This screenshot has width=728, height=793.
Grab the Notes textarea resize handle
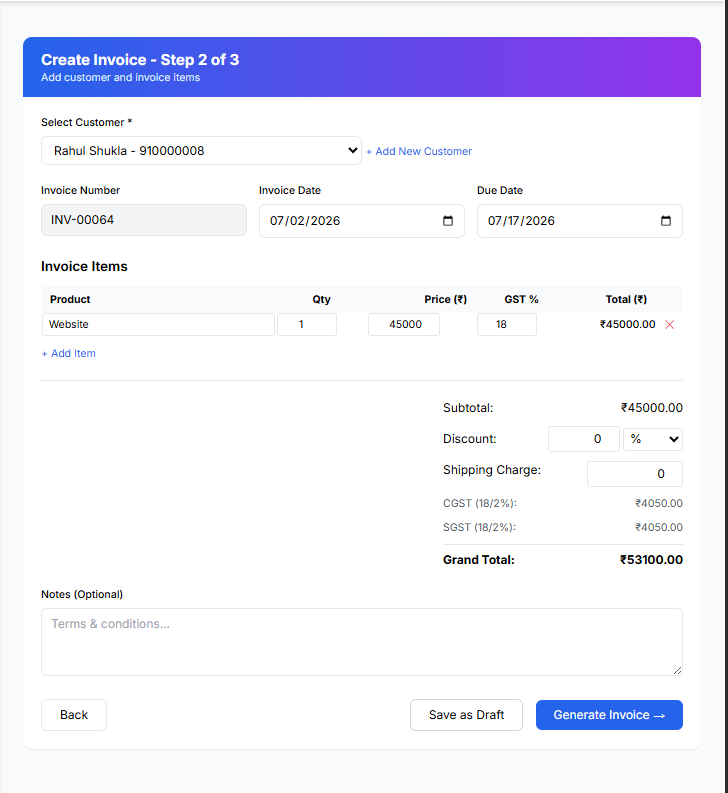pyautogui.click(x=677, y=670)
